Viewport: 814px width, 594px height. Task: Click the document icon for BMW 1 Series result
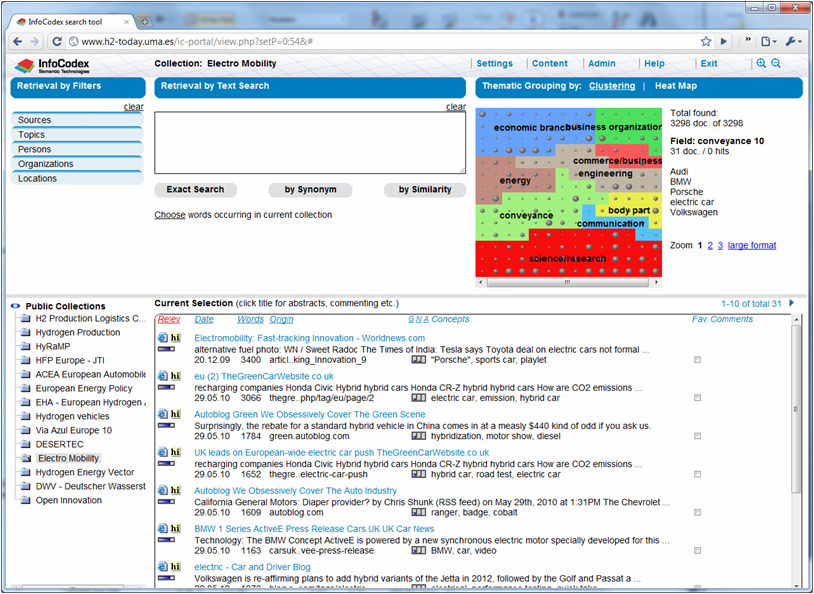click(x=162, y=529)
